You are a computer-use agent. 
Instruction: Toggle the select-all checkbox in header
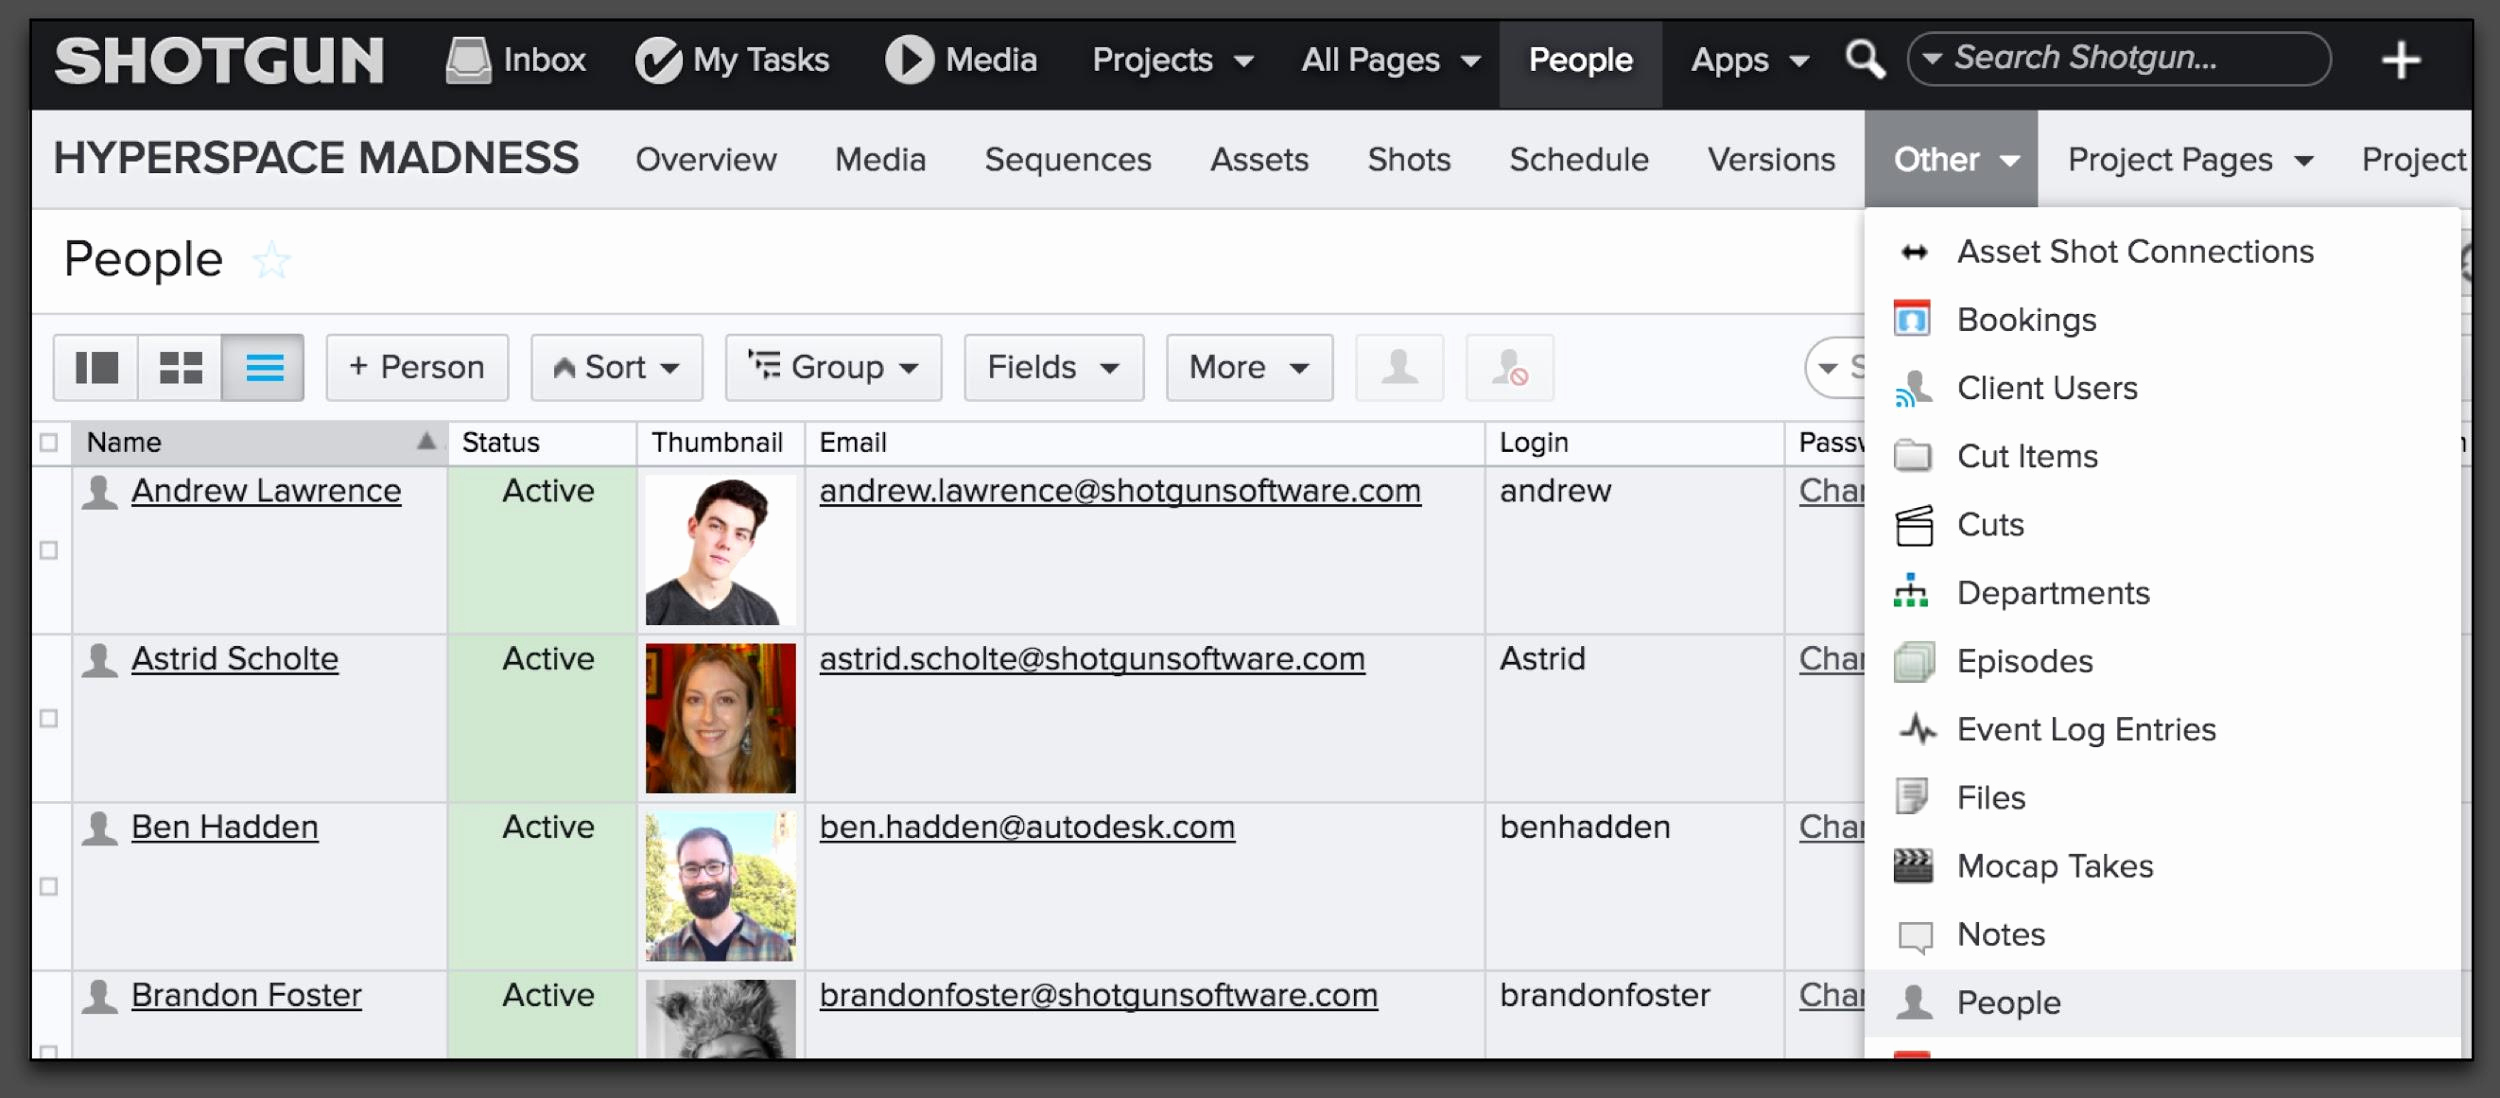pos(49,442)
